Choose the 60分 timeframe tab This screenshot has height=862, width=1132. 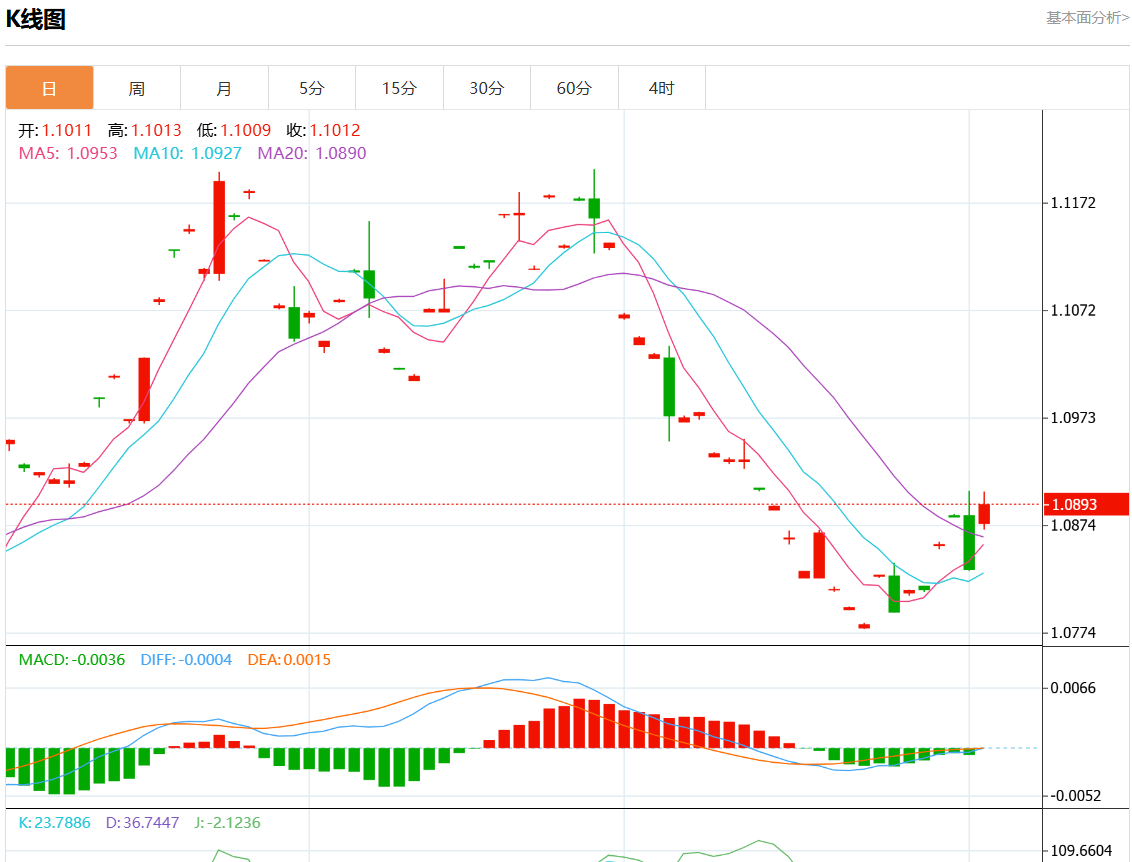(x=574, y=88)
